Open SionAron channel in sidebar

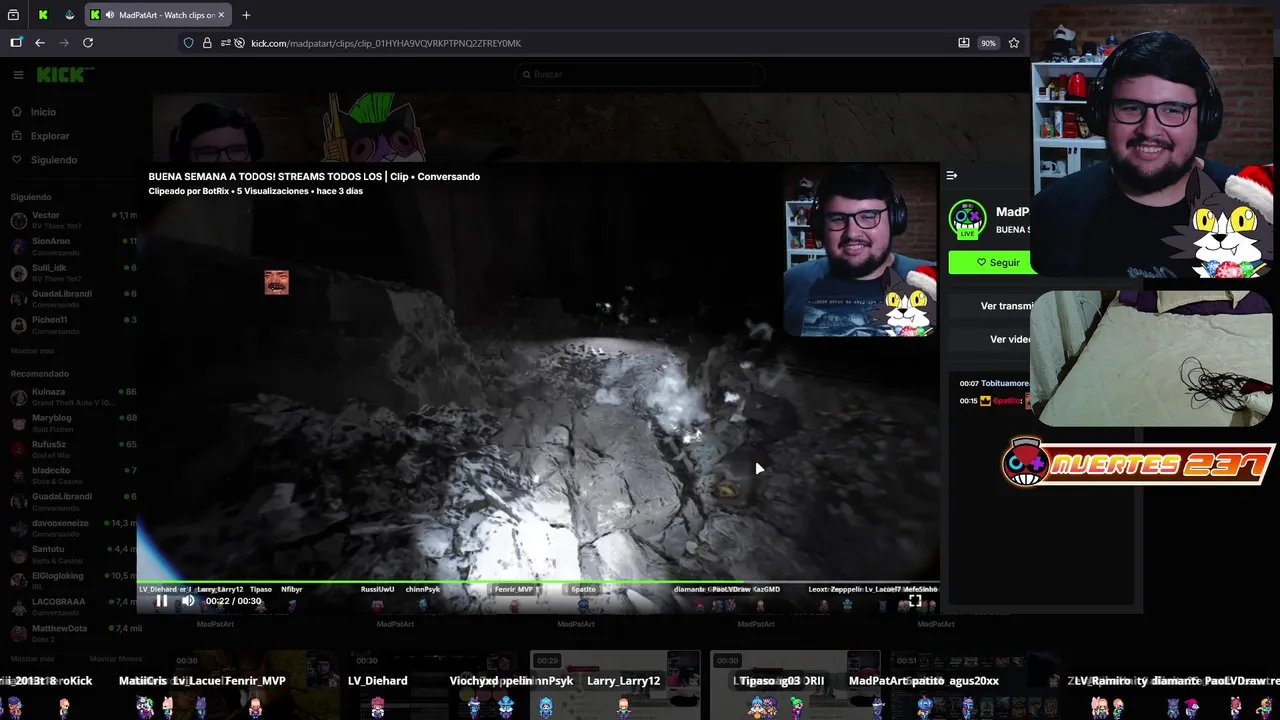pyautogui.click(x=72, y=246)
